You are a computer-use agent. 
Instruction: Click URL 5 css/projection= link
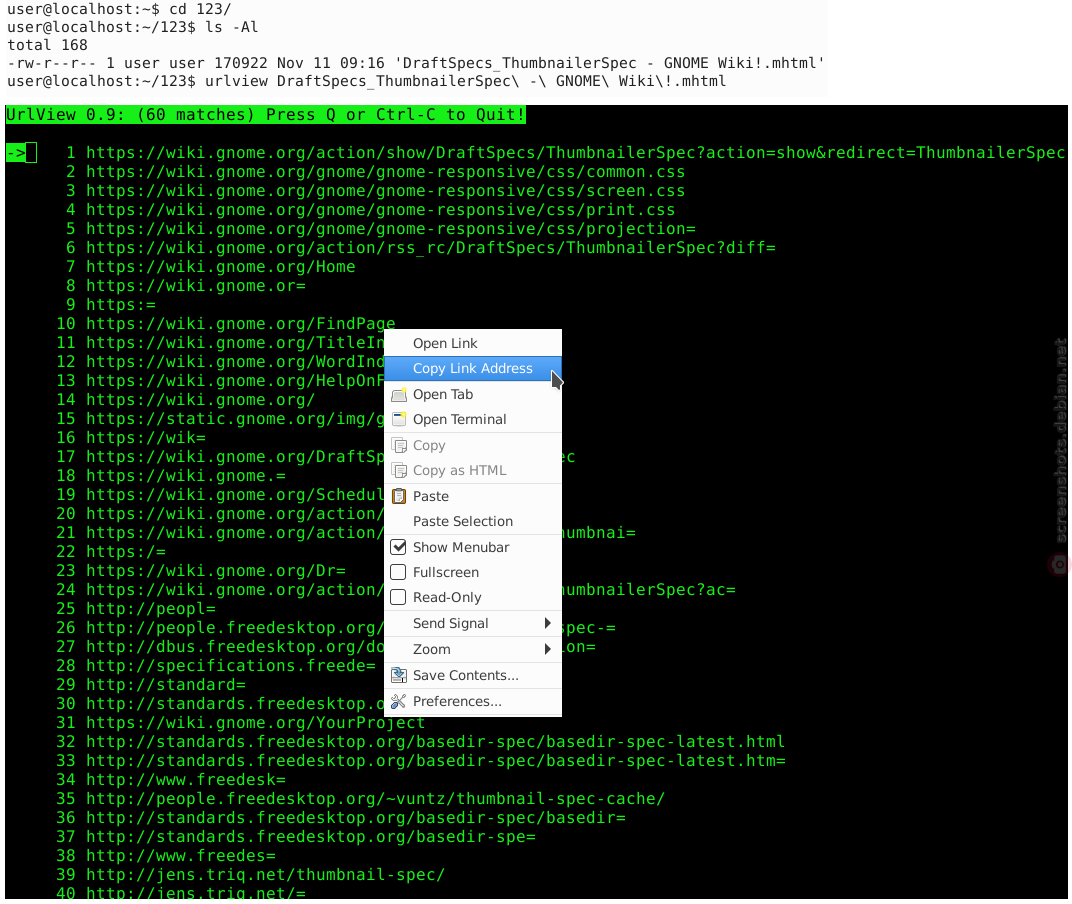[390, 229]
